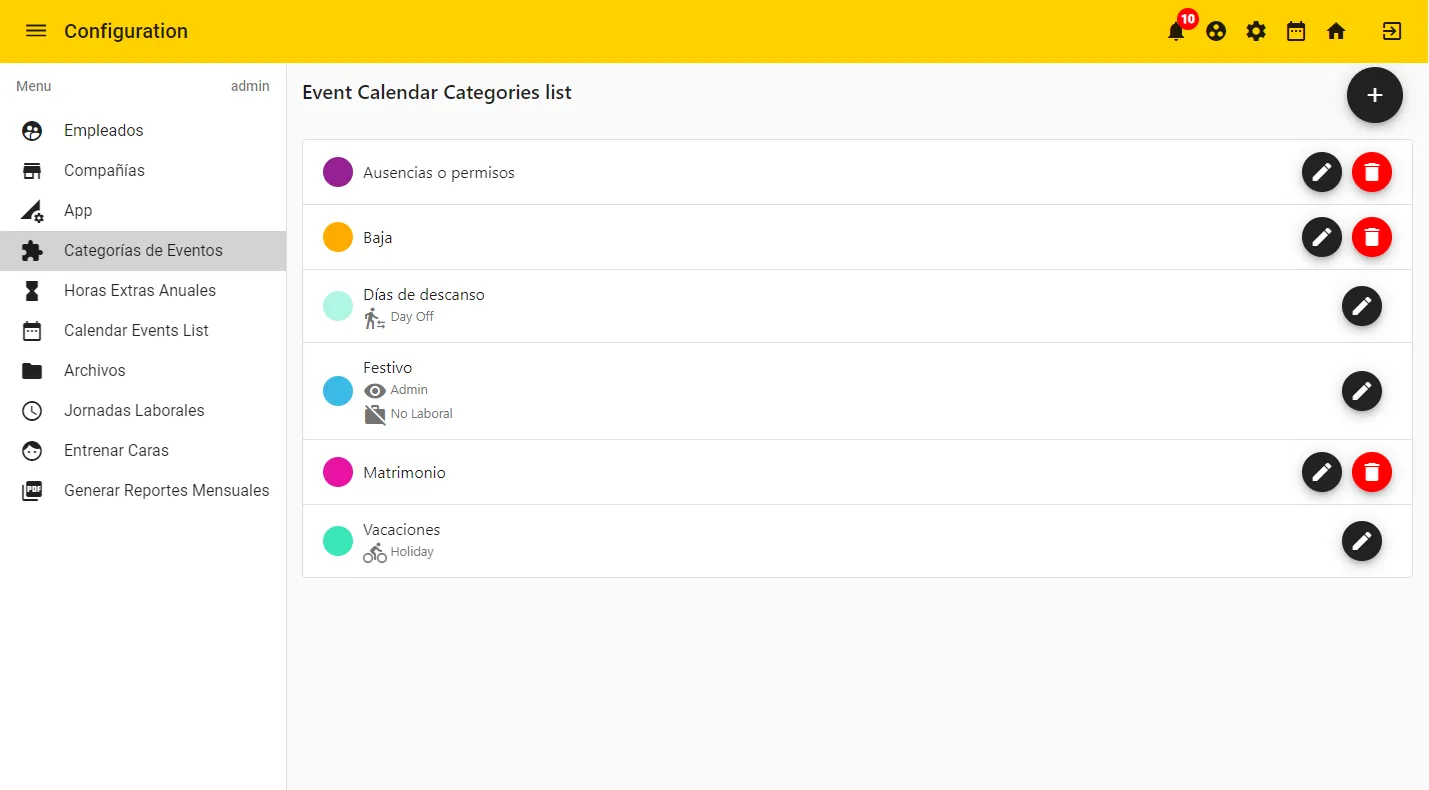This screenshot has width=1429, height=790.
Task: Open the settings gear in the top bar
Action: point(1256,31)
